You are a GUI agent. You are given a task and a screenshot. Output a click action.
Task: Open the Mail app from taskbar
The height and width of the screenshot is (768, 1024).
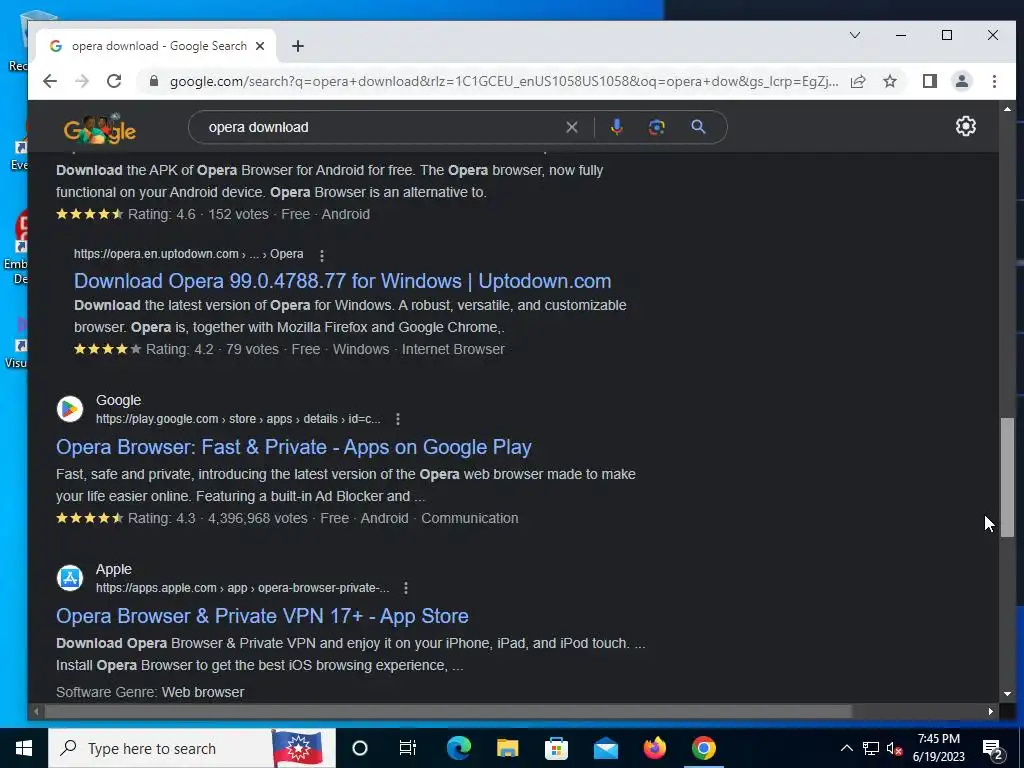pos(605,748)
